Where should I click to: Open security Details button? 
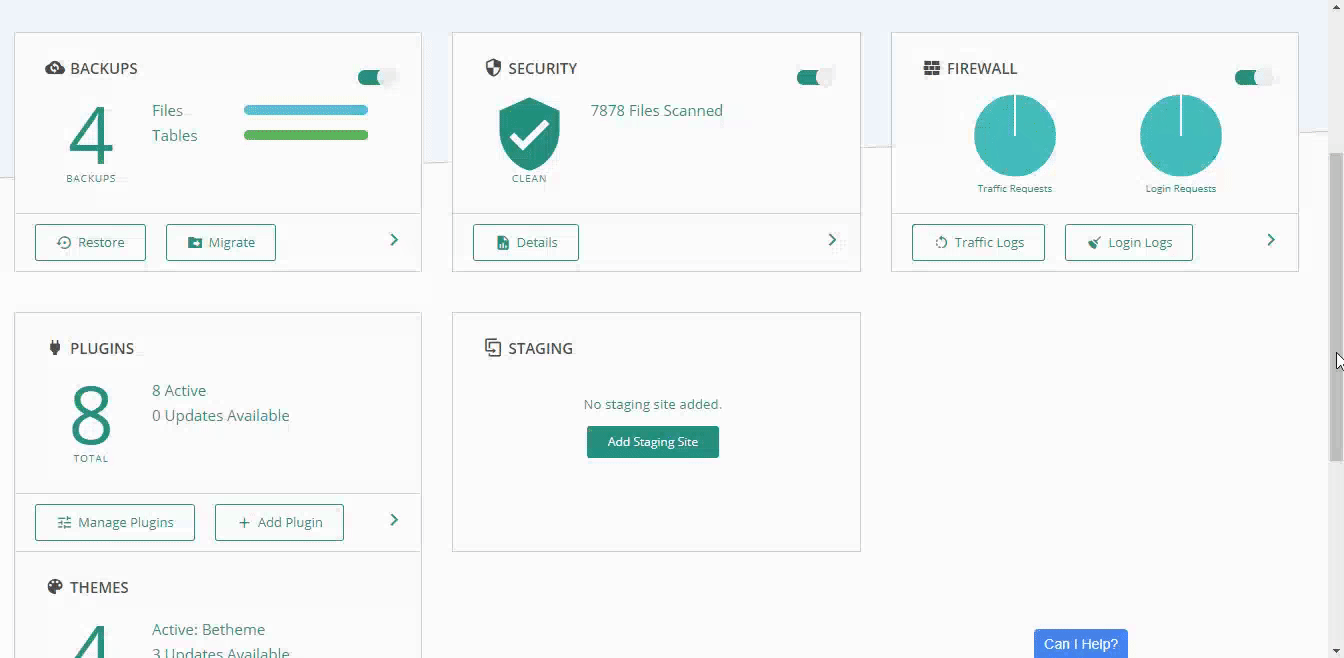(526, 242)
